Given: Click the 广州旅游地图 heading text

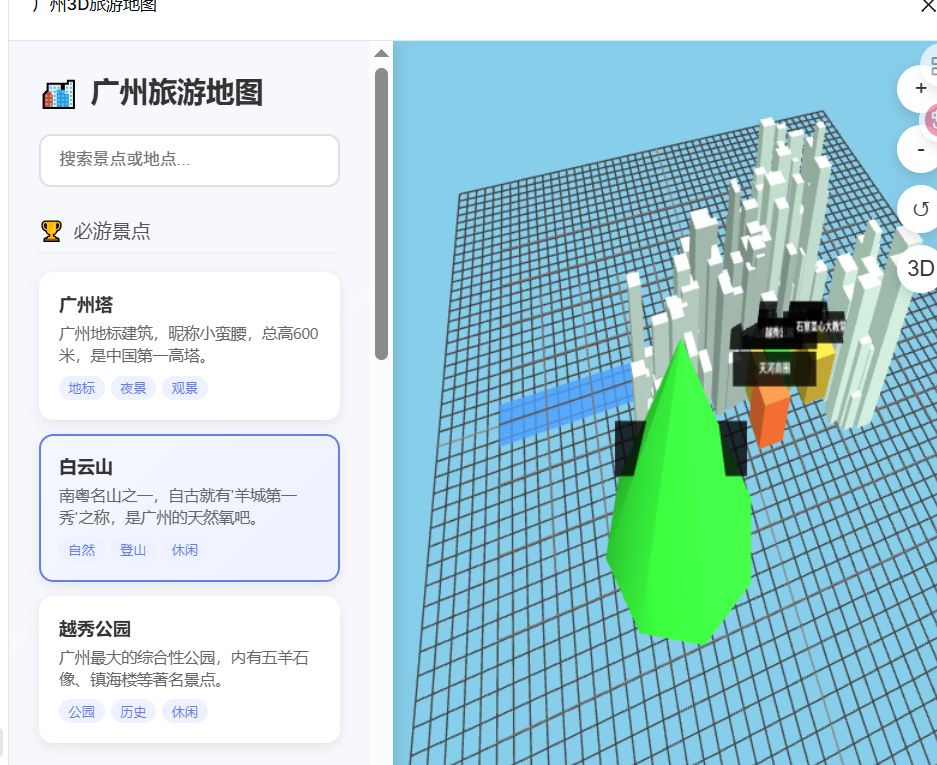Looking at the screenshot, I should [x=177, y=93].
